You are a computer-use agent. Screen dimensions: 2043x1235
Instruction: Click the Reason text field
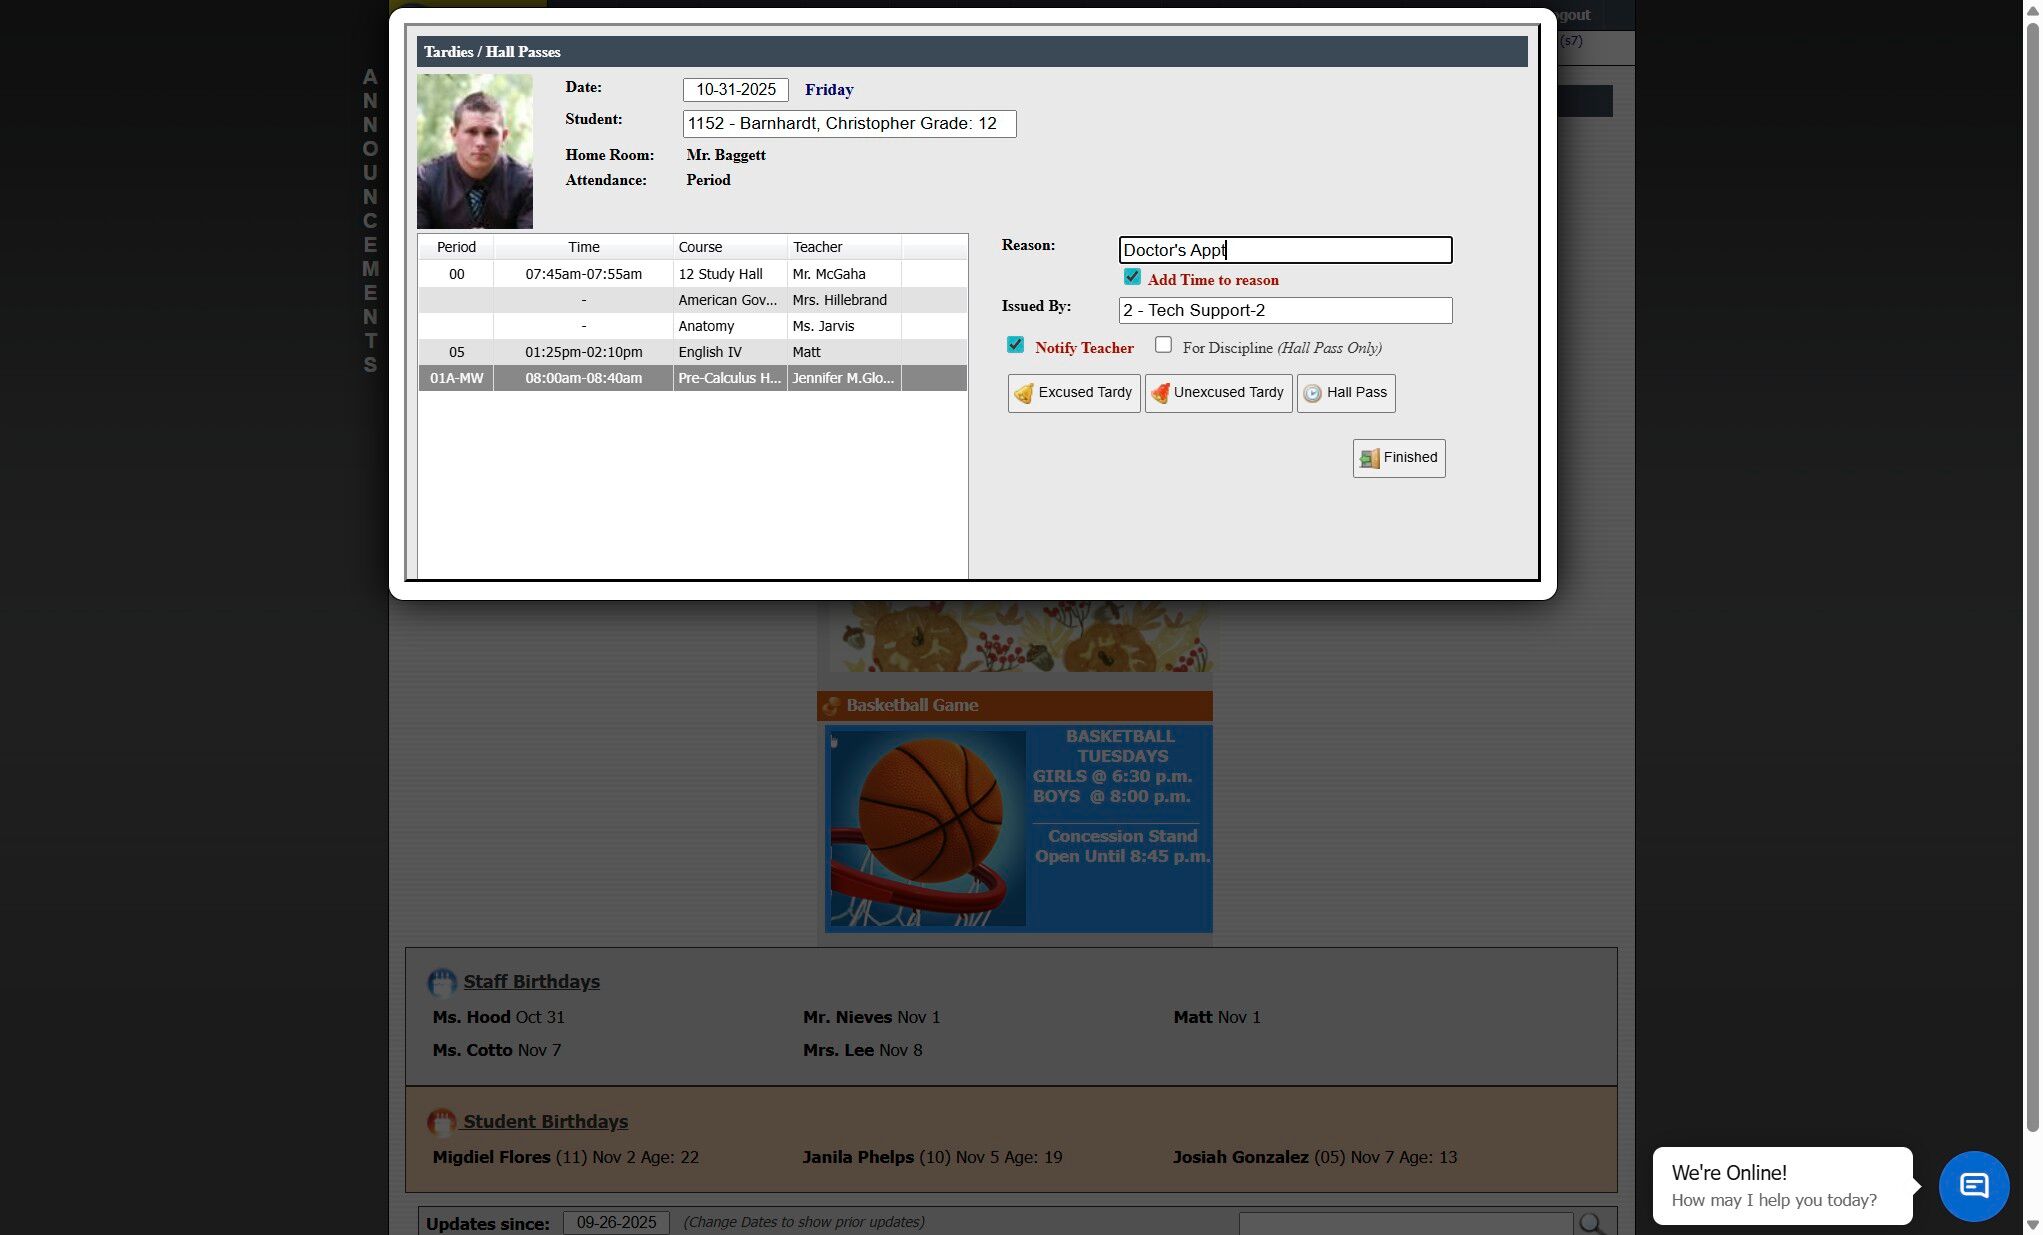[x=1284, y=250]
